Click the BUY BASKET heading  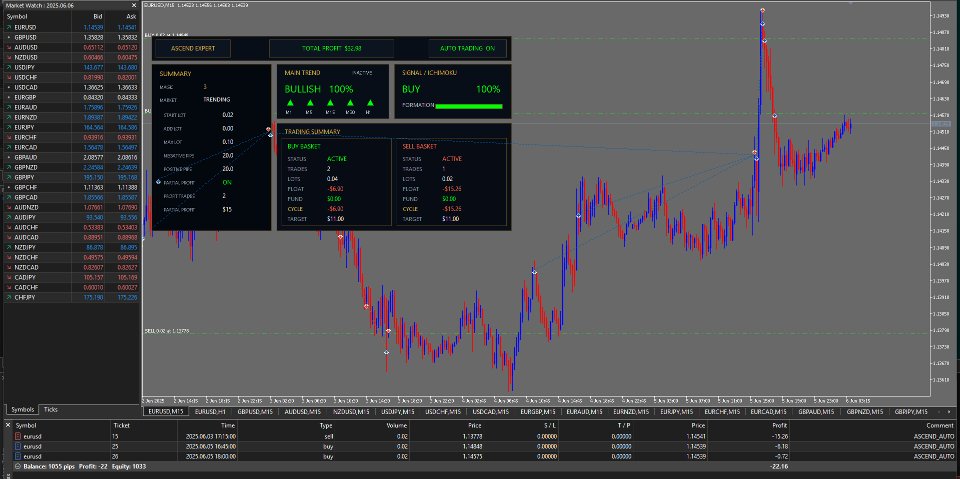304,147
